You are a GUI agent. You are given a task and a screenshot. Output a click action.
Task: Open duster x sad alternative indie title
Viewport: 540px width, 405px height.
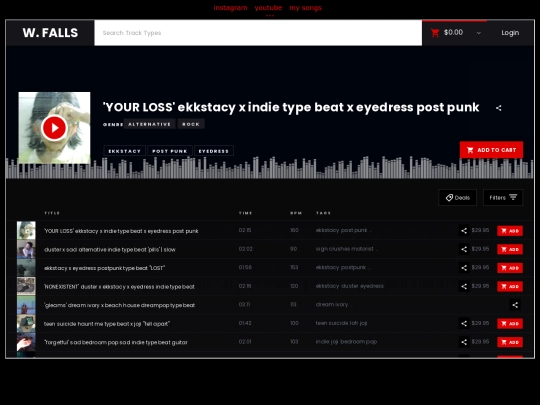pyautogui.click(x=110, y=250)
